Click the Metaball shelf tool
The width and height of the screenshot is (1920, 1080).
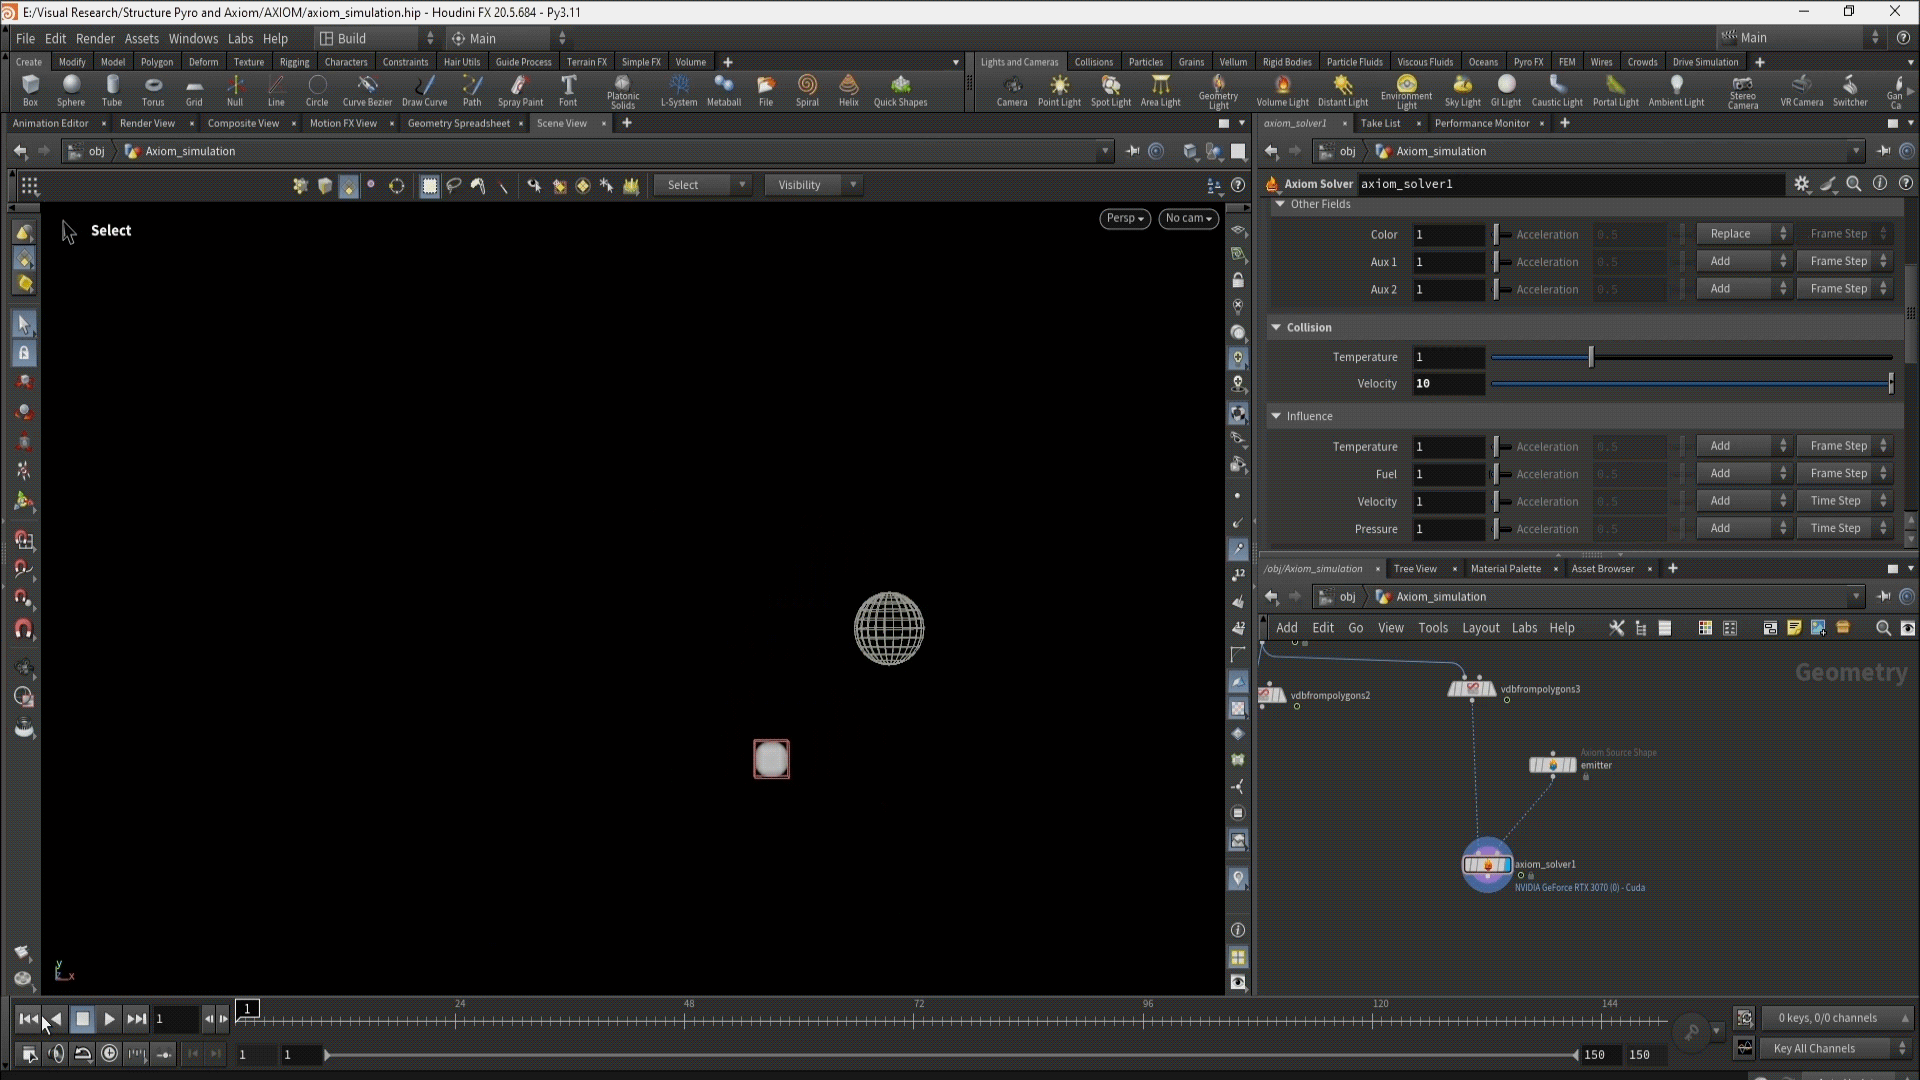[723, 90]
